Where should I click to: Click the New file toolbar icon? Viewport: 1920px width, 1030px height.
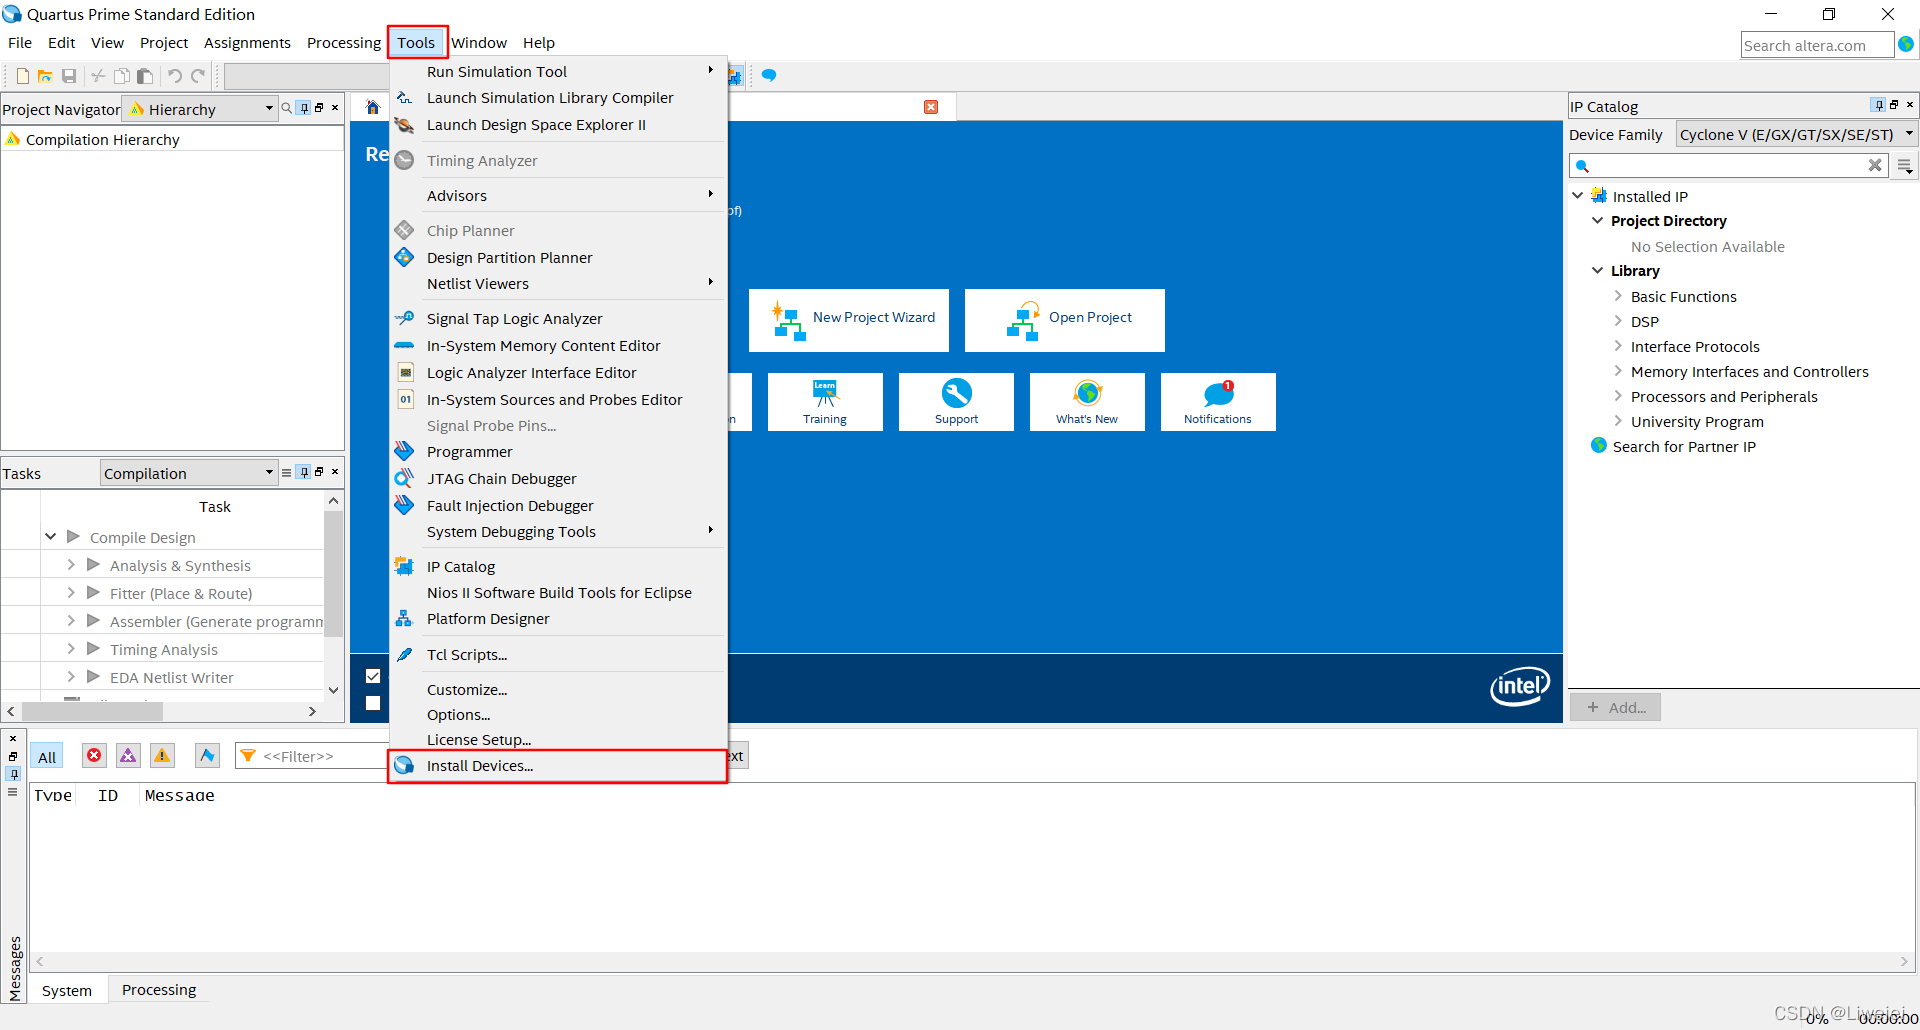[22, 76]
